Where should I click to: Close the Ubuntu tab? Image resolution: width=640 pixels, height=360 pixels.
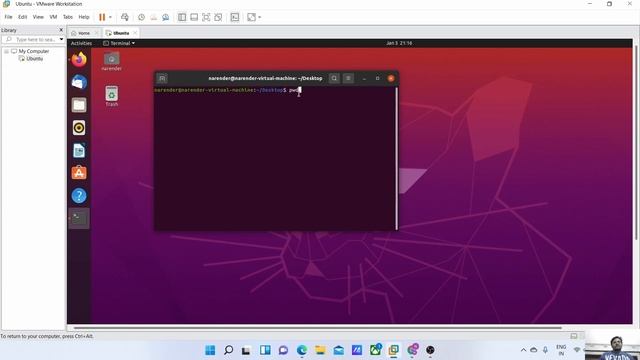pos(135,33)
